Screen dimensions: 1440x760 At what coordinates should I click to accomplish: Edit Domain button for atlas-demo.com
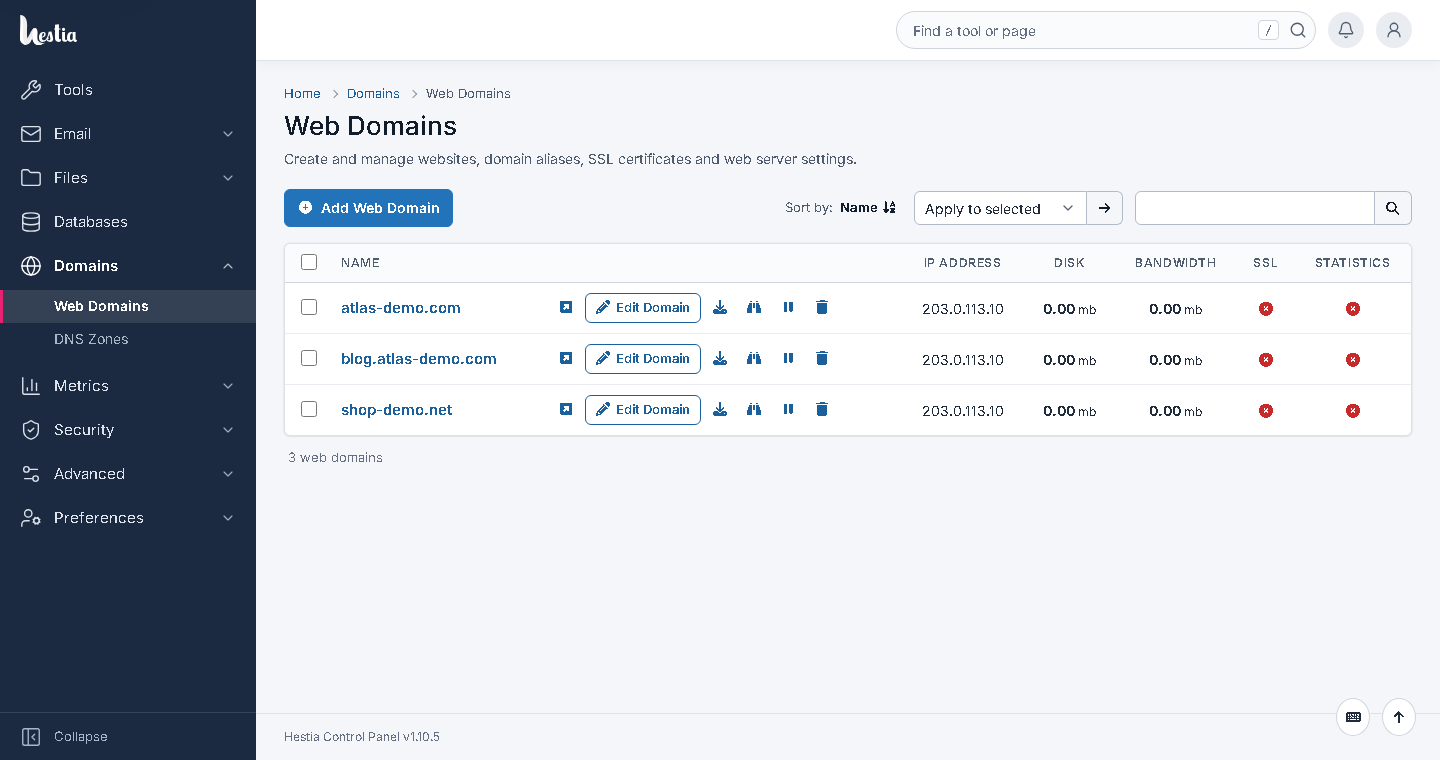point(643,308)
